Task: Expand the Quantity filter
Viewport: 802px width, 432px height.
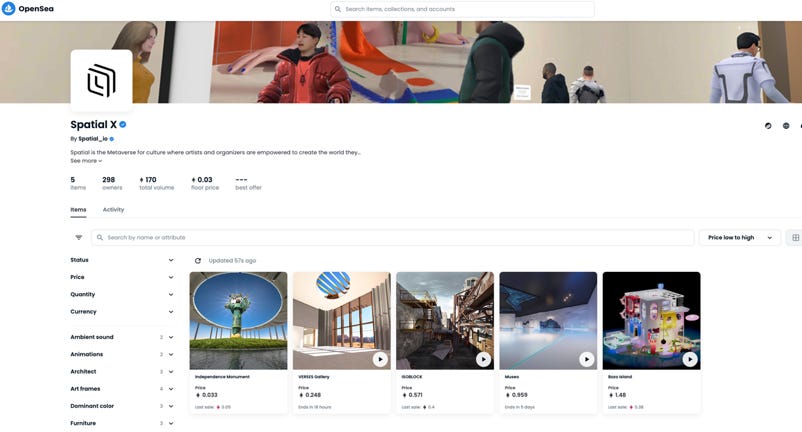Action: 122,294
